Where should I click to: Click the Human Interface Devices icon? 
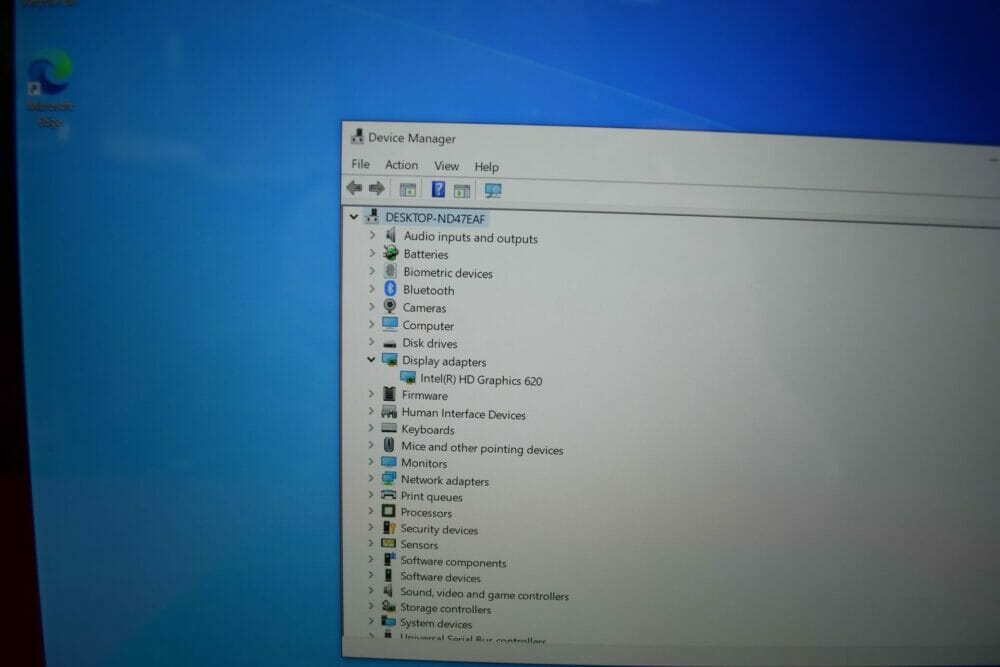[388, 412]
